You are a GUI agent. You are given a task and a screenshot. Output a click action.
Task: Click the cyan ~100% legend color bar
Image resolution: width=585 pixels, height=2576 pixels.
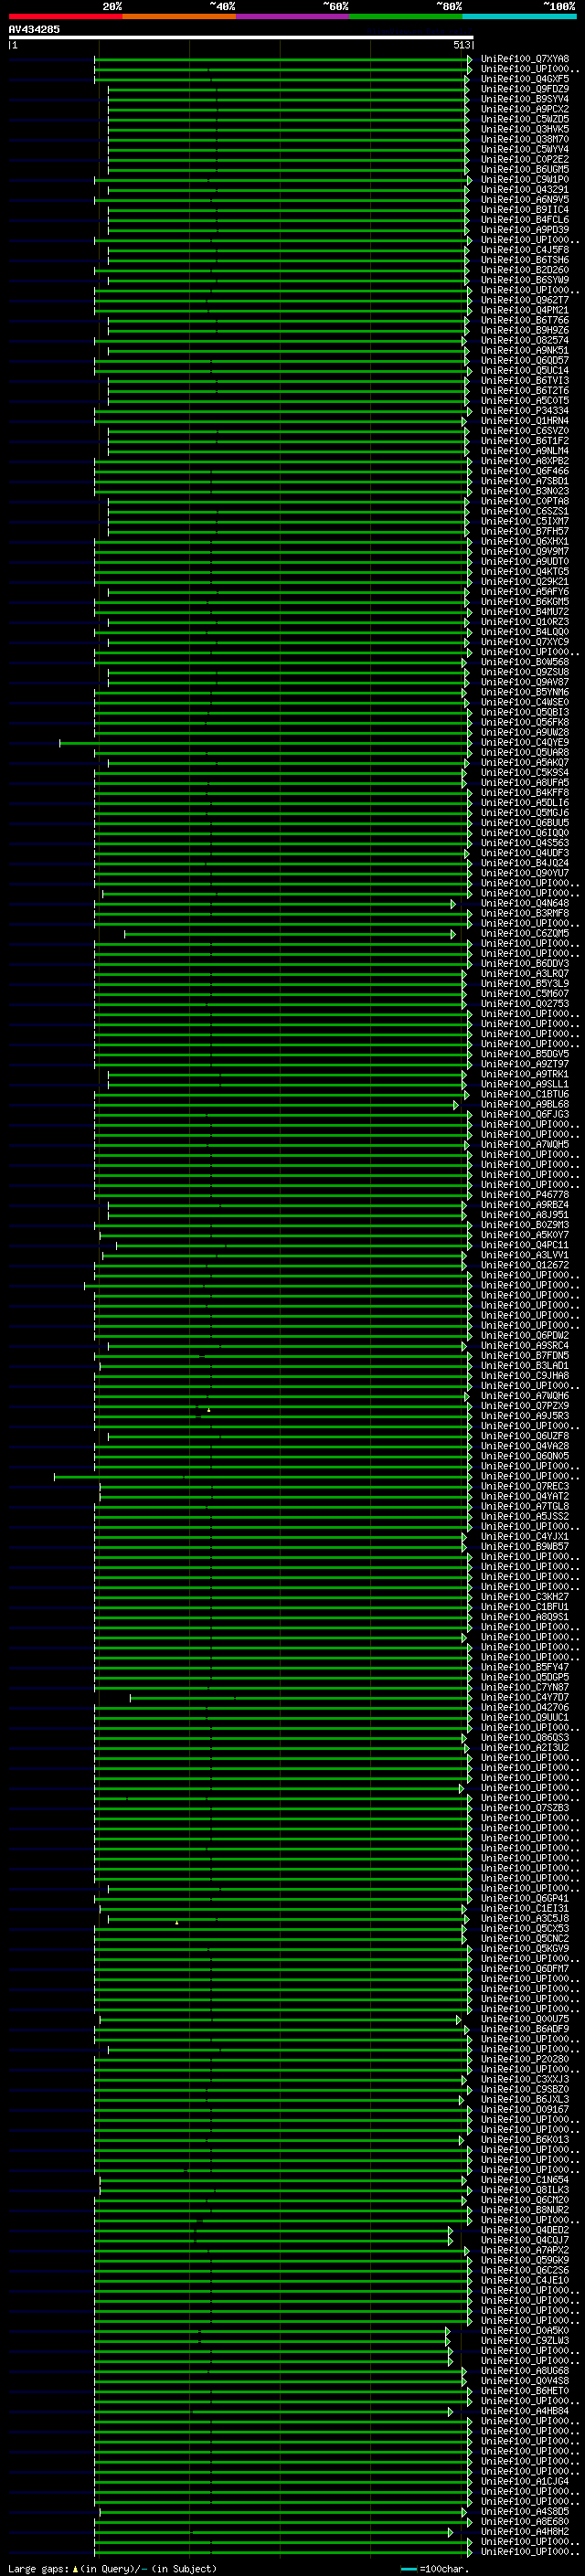519,16
